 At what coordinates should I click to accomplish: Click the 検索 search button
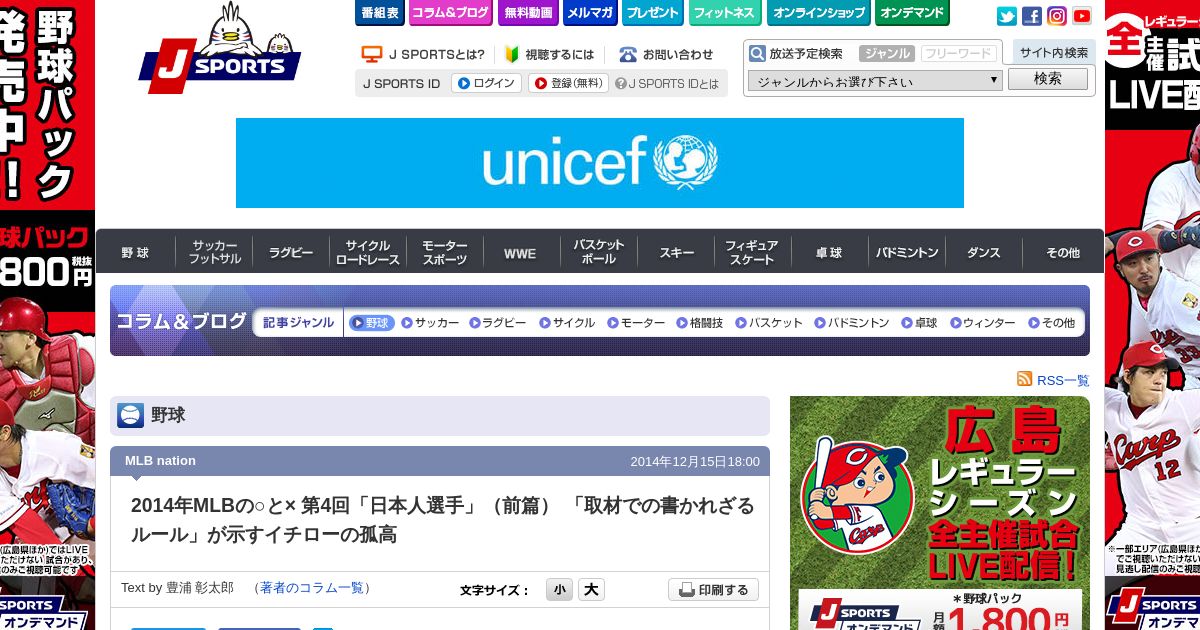pos(1048,79)
